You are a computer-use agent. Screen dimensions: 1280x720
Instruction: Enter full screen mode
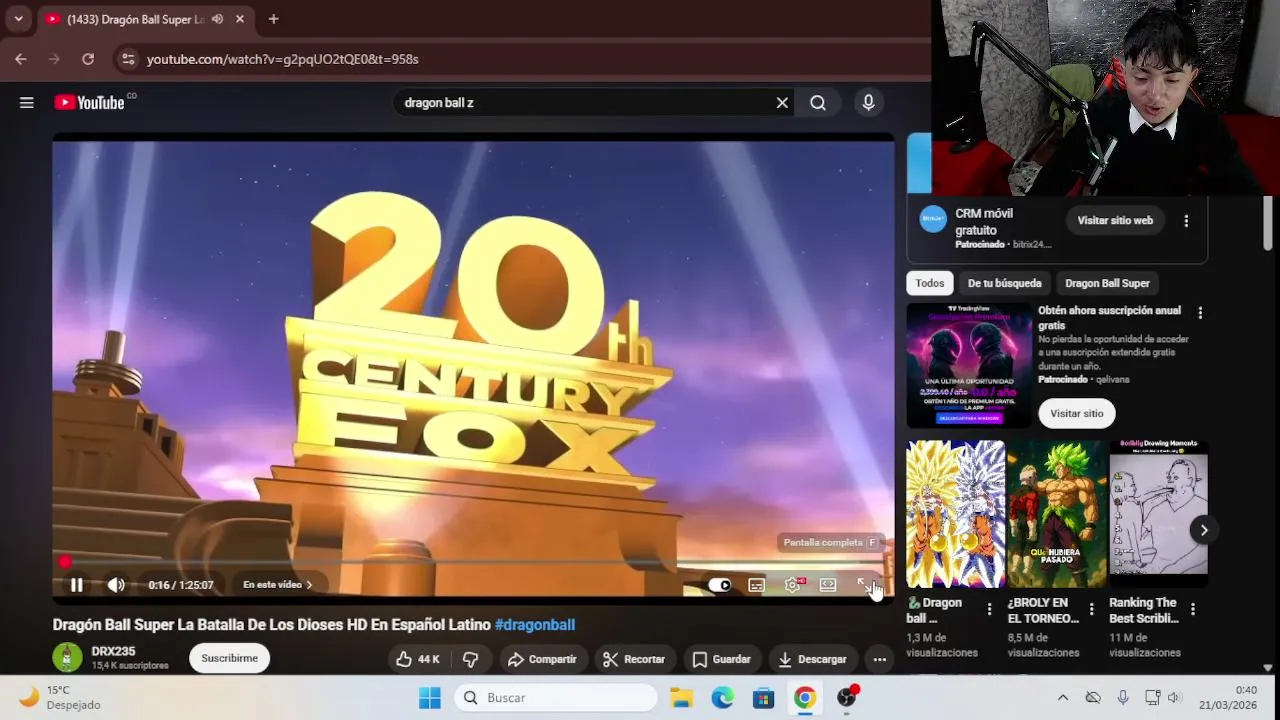coord(864,585)
